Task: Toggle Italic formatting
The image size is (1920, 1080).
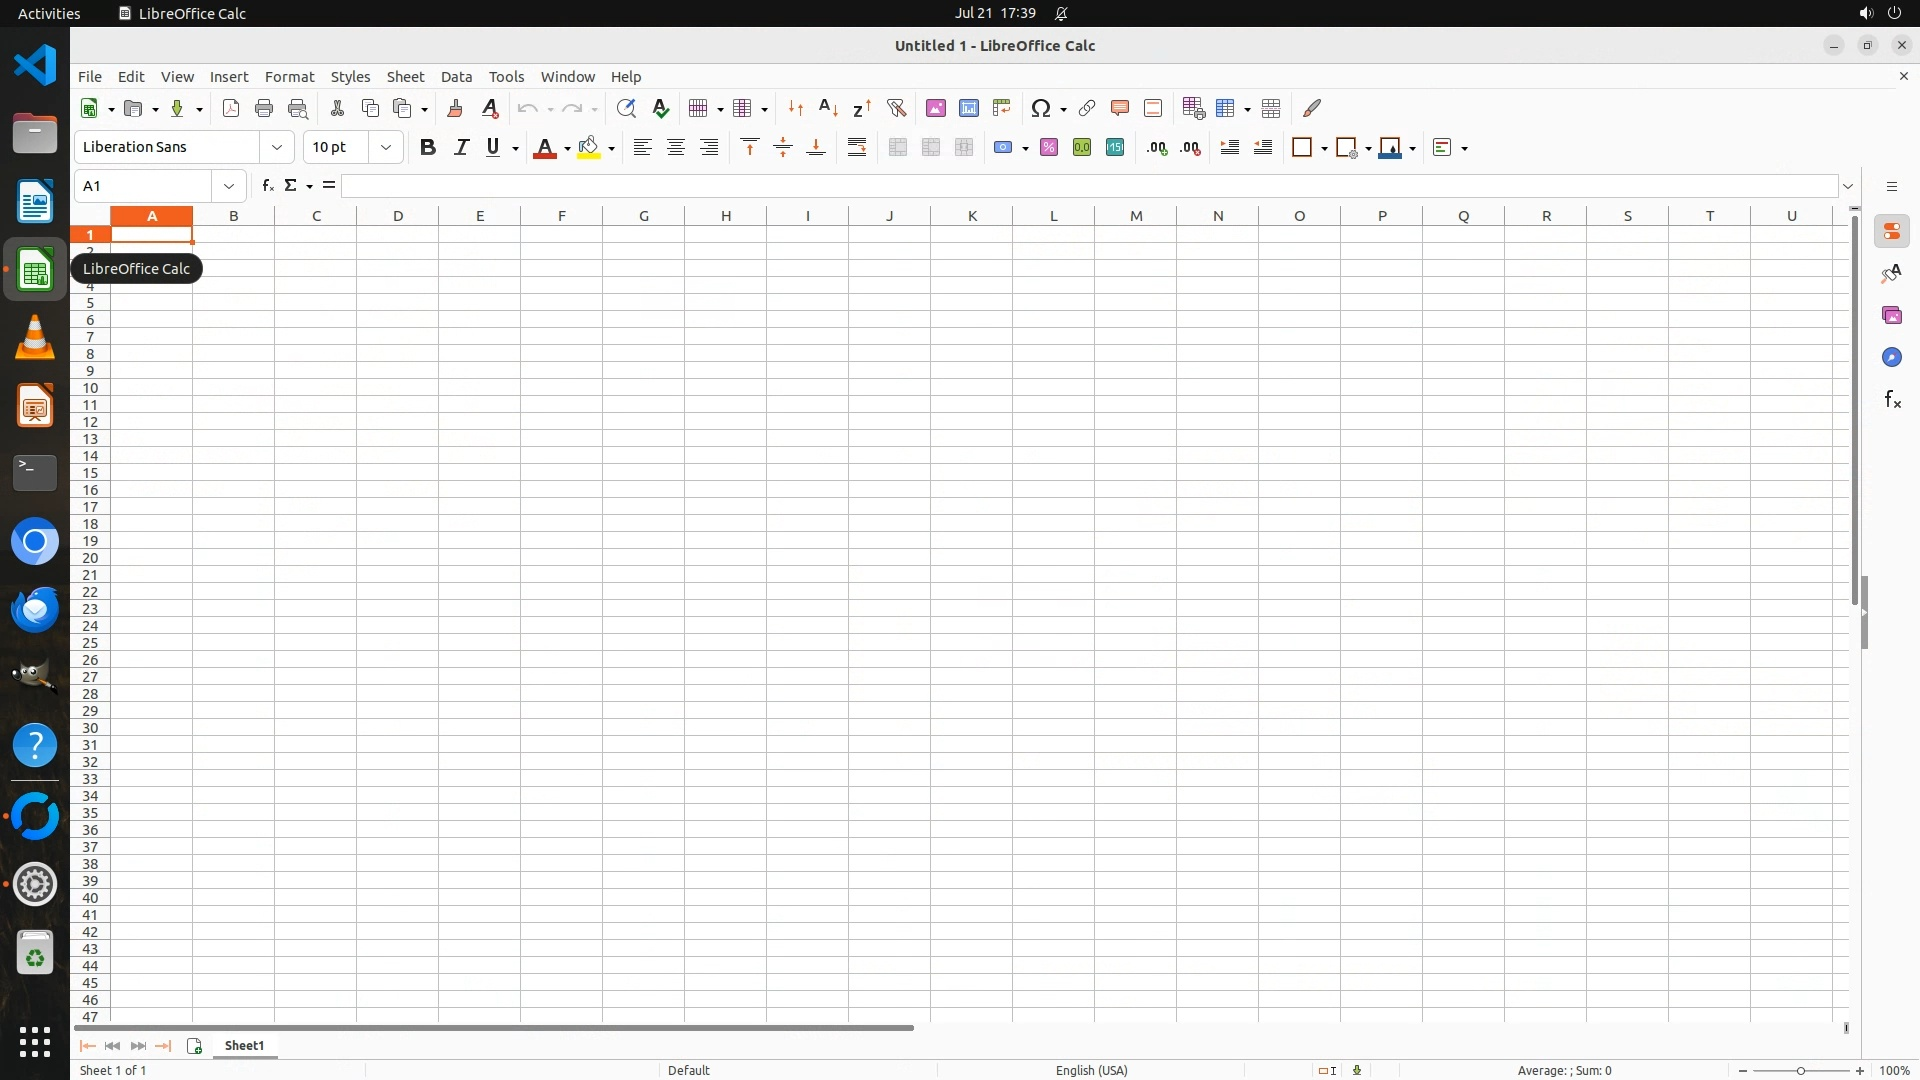Action: [461, 148]
